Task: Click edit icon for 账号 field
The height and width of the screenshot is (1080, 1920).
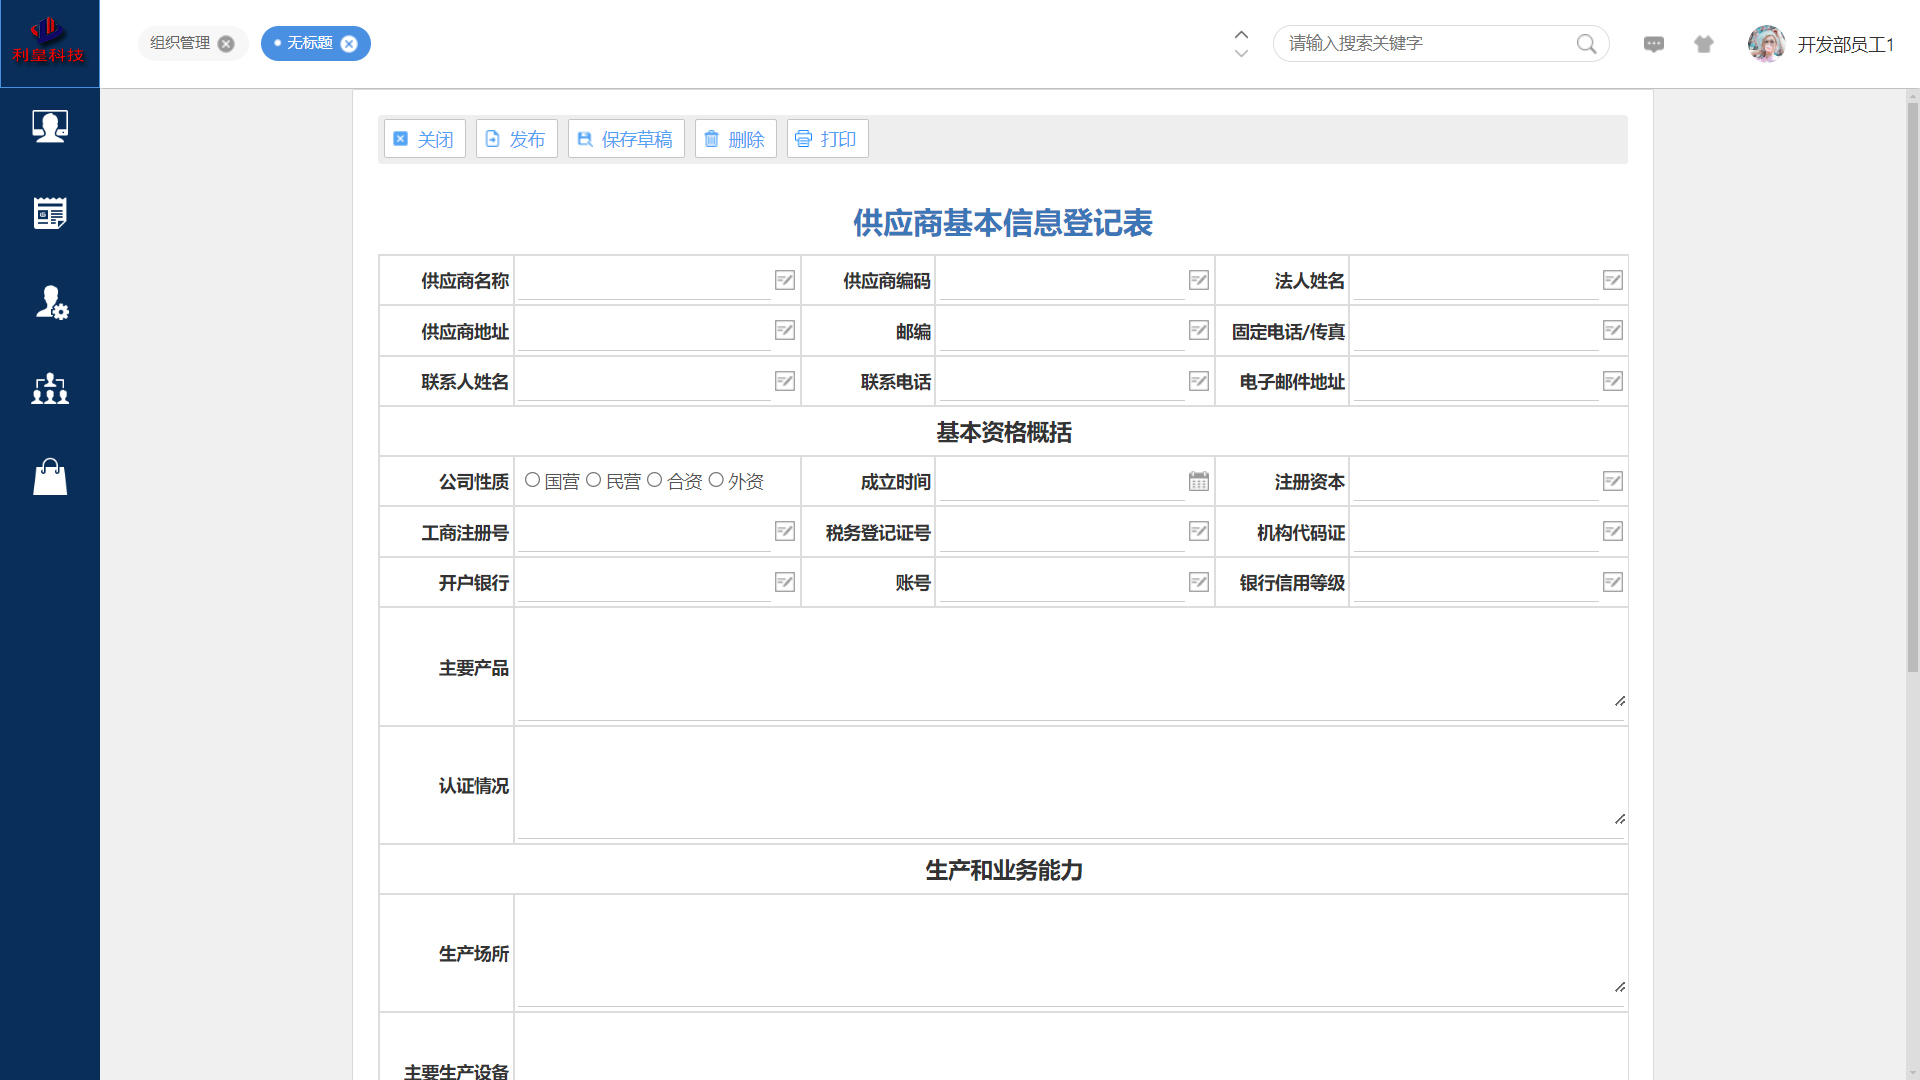Action: point(1199,582)
